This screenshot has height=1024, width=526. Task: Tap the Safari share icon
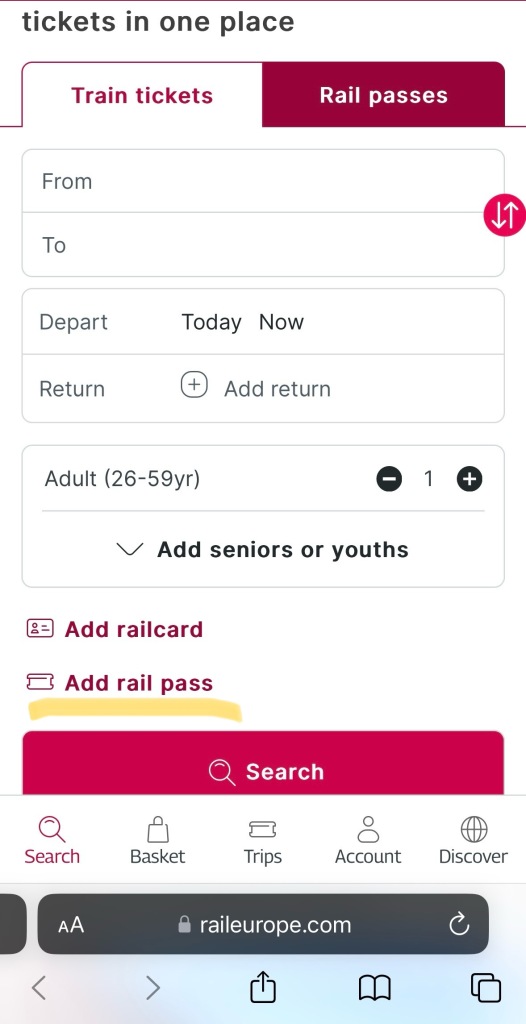263,987
